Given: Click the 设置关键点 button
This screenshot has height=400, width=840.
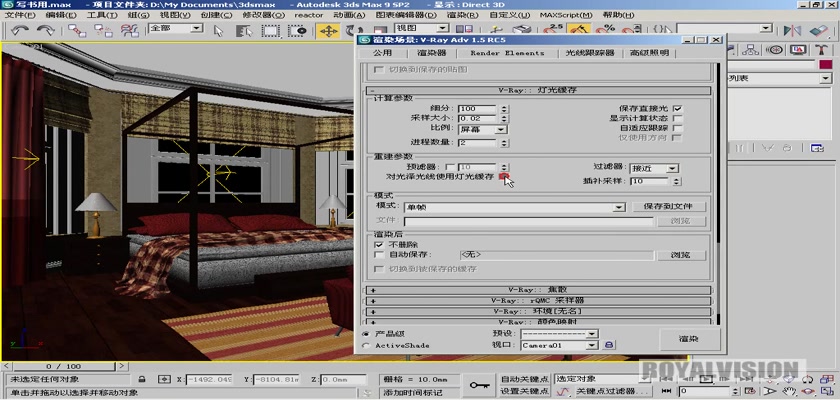Looking at the screenshot, I should coord(524,391).
